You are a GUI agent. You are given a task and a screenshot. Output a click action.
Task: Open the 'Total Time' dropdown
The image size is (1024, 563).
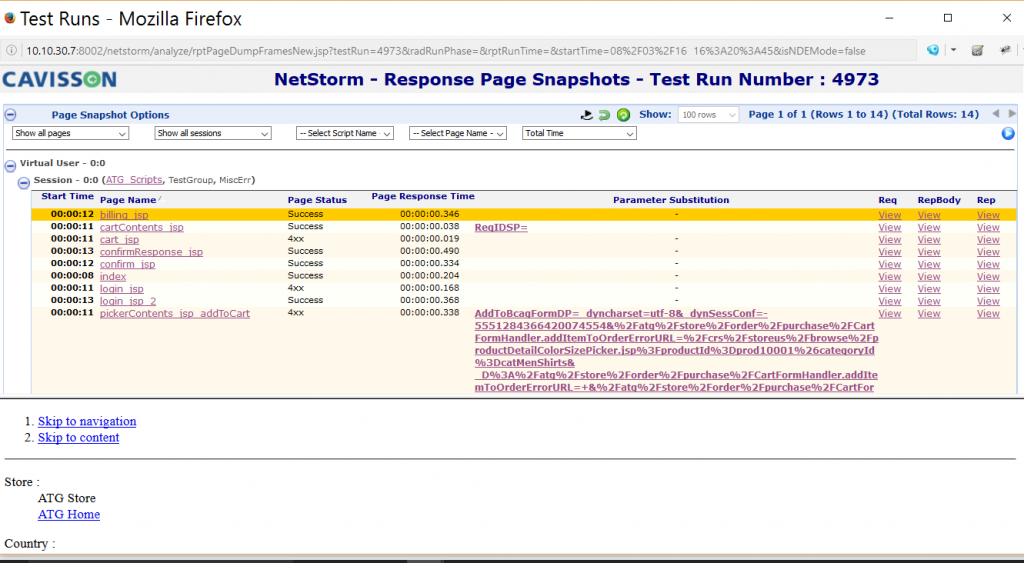coord(579,133)
